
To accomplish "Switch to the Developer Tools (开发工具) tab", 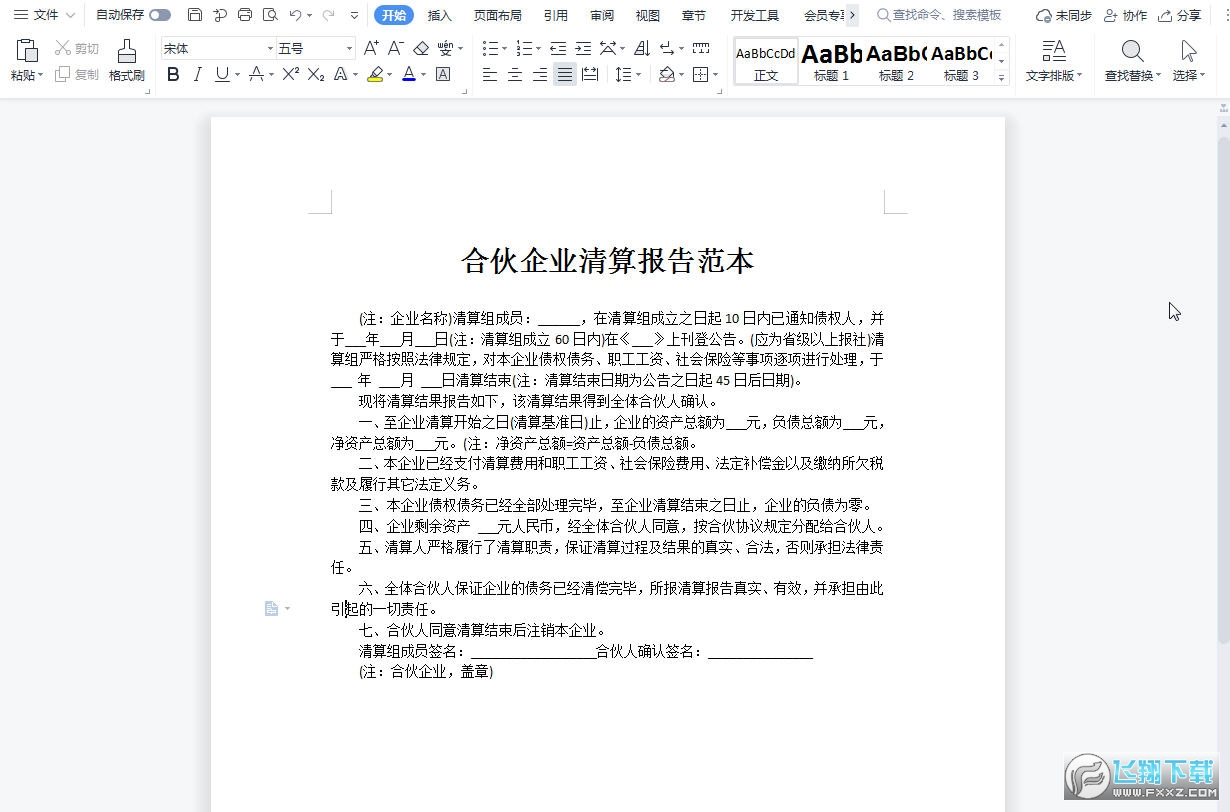I will point(755,15).
